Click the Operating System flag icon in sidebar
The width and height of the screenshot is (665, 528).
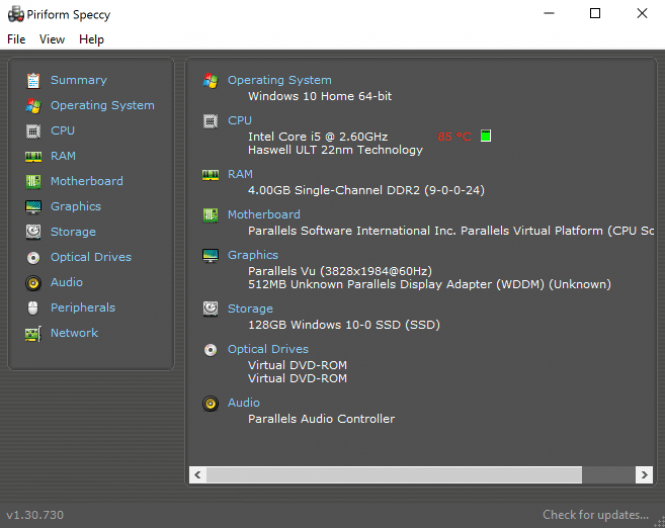tap(33, 106)
